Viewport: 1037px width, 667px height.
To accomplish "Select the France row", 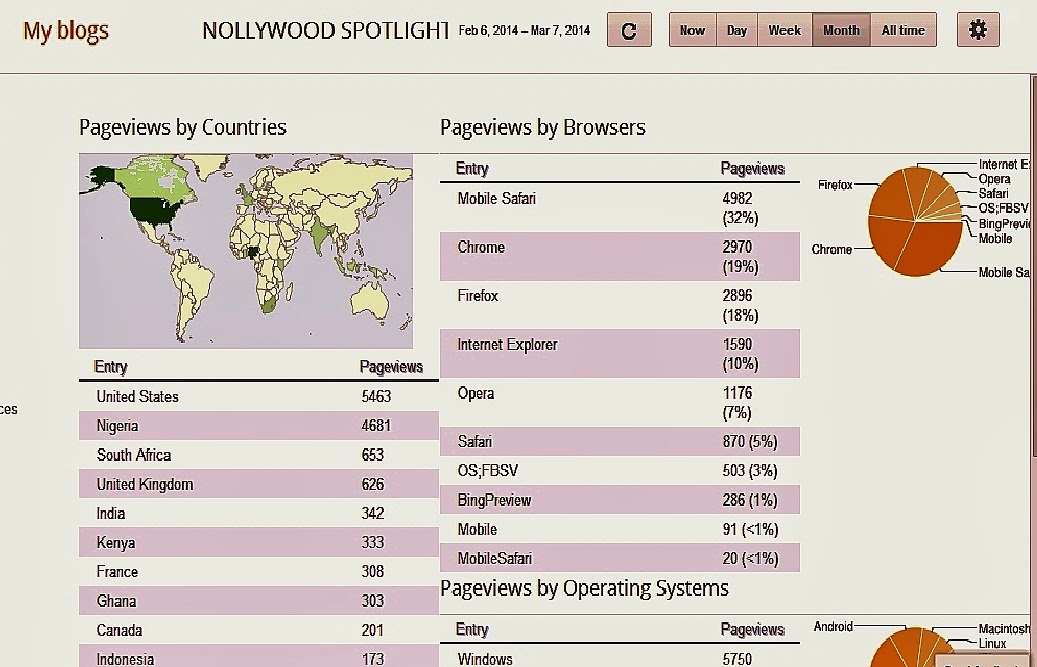I will (259, 571).
